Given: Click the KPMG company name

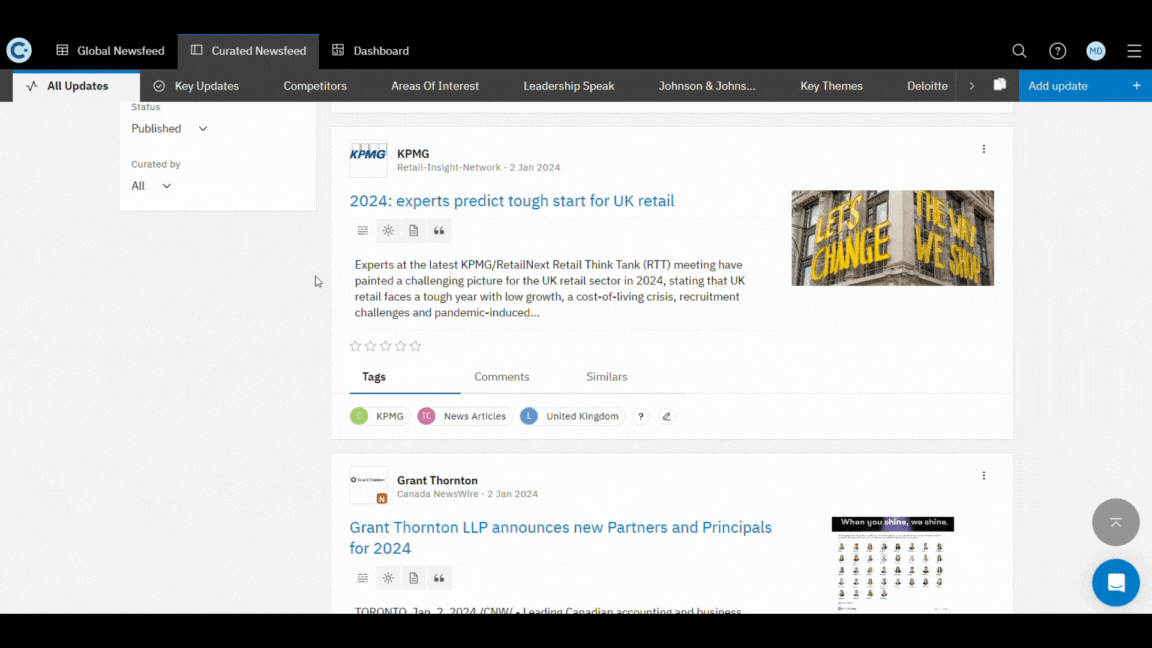Looking at the screenshot, I should (413, 154).
